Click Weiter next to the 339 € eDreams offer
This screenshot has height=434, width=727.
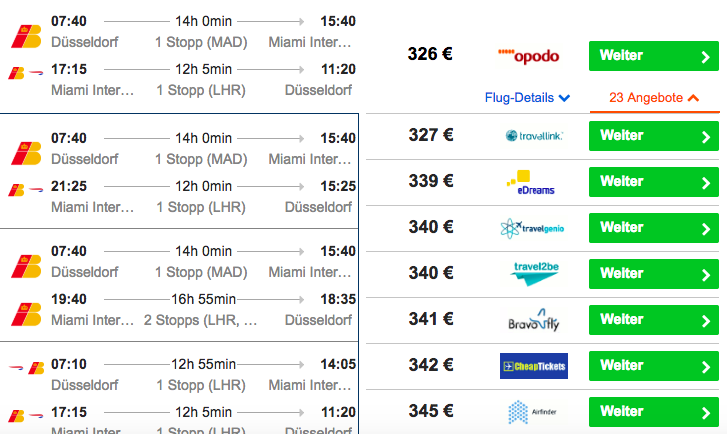(654, 182)
